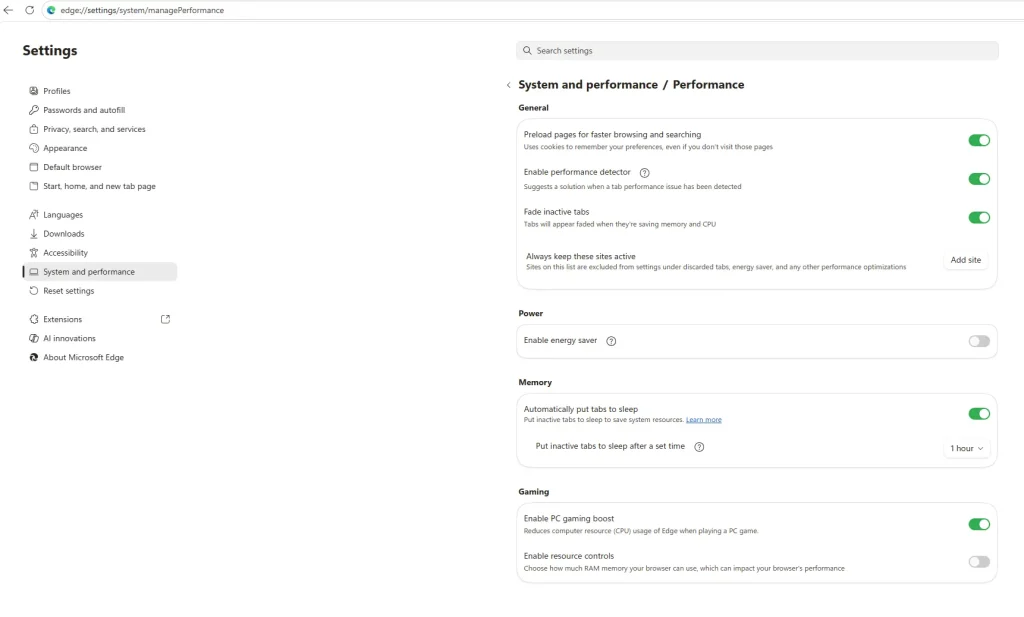Toggle Enable PC gaming boost

[x=979, y=524]
